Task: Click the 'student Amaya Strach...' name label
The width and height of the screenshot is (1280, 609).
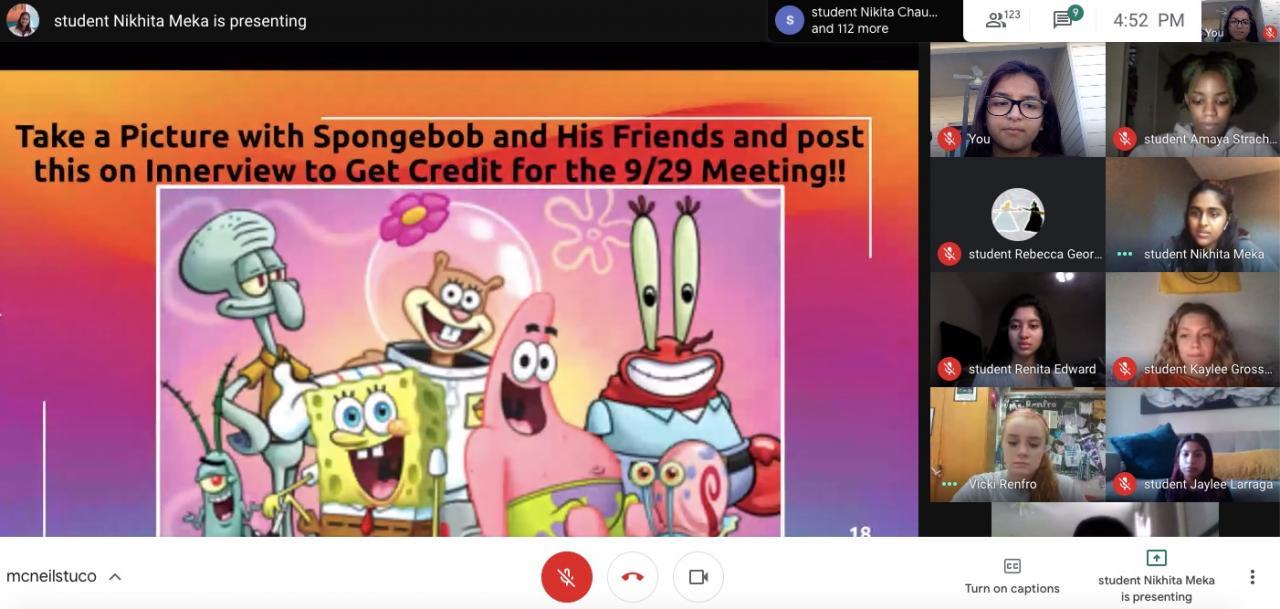Action: coord(1210,139)
